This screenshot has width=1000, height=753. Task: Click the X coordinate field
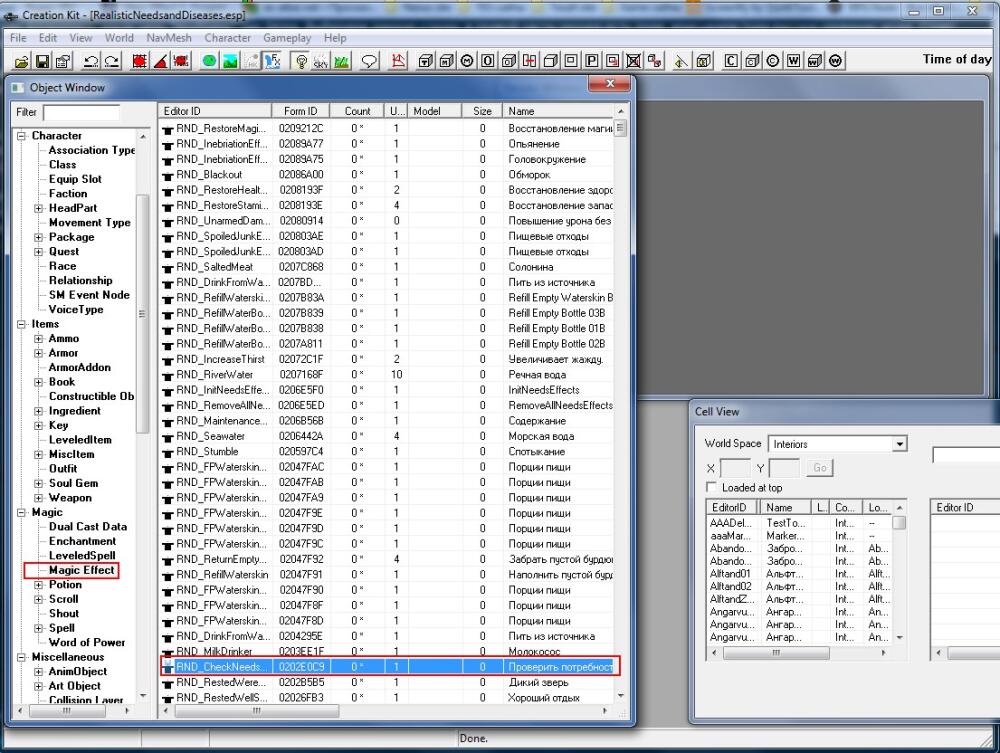coord(735,468)
